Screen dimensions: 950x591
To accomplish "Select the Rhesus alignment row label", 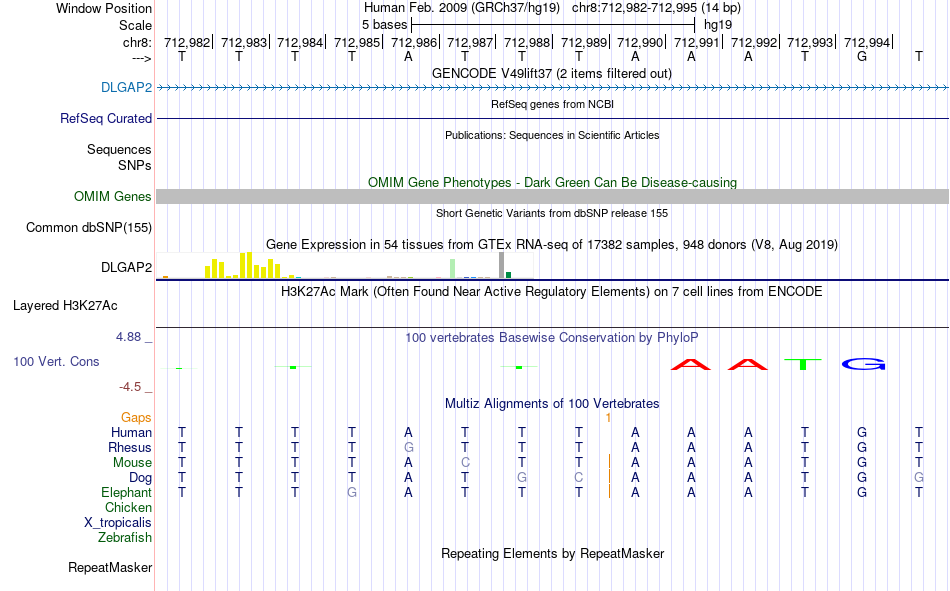I will pos(130,447).
